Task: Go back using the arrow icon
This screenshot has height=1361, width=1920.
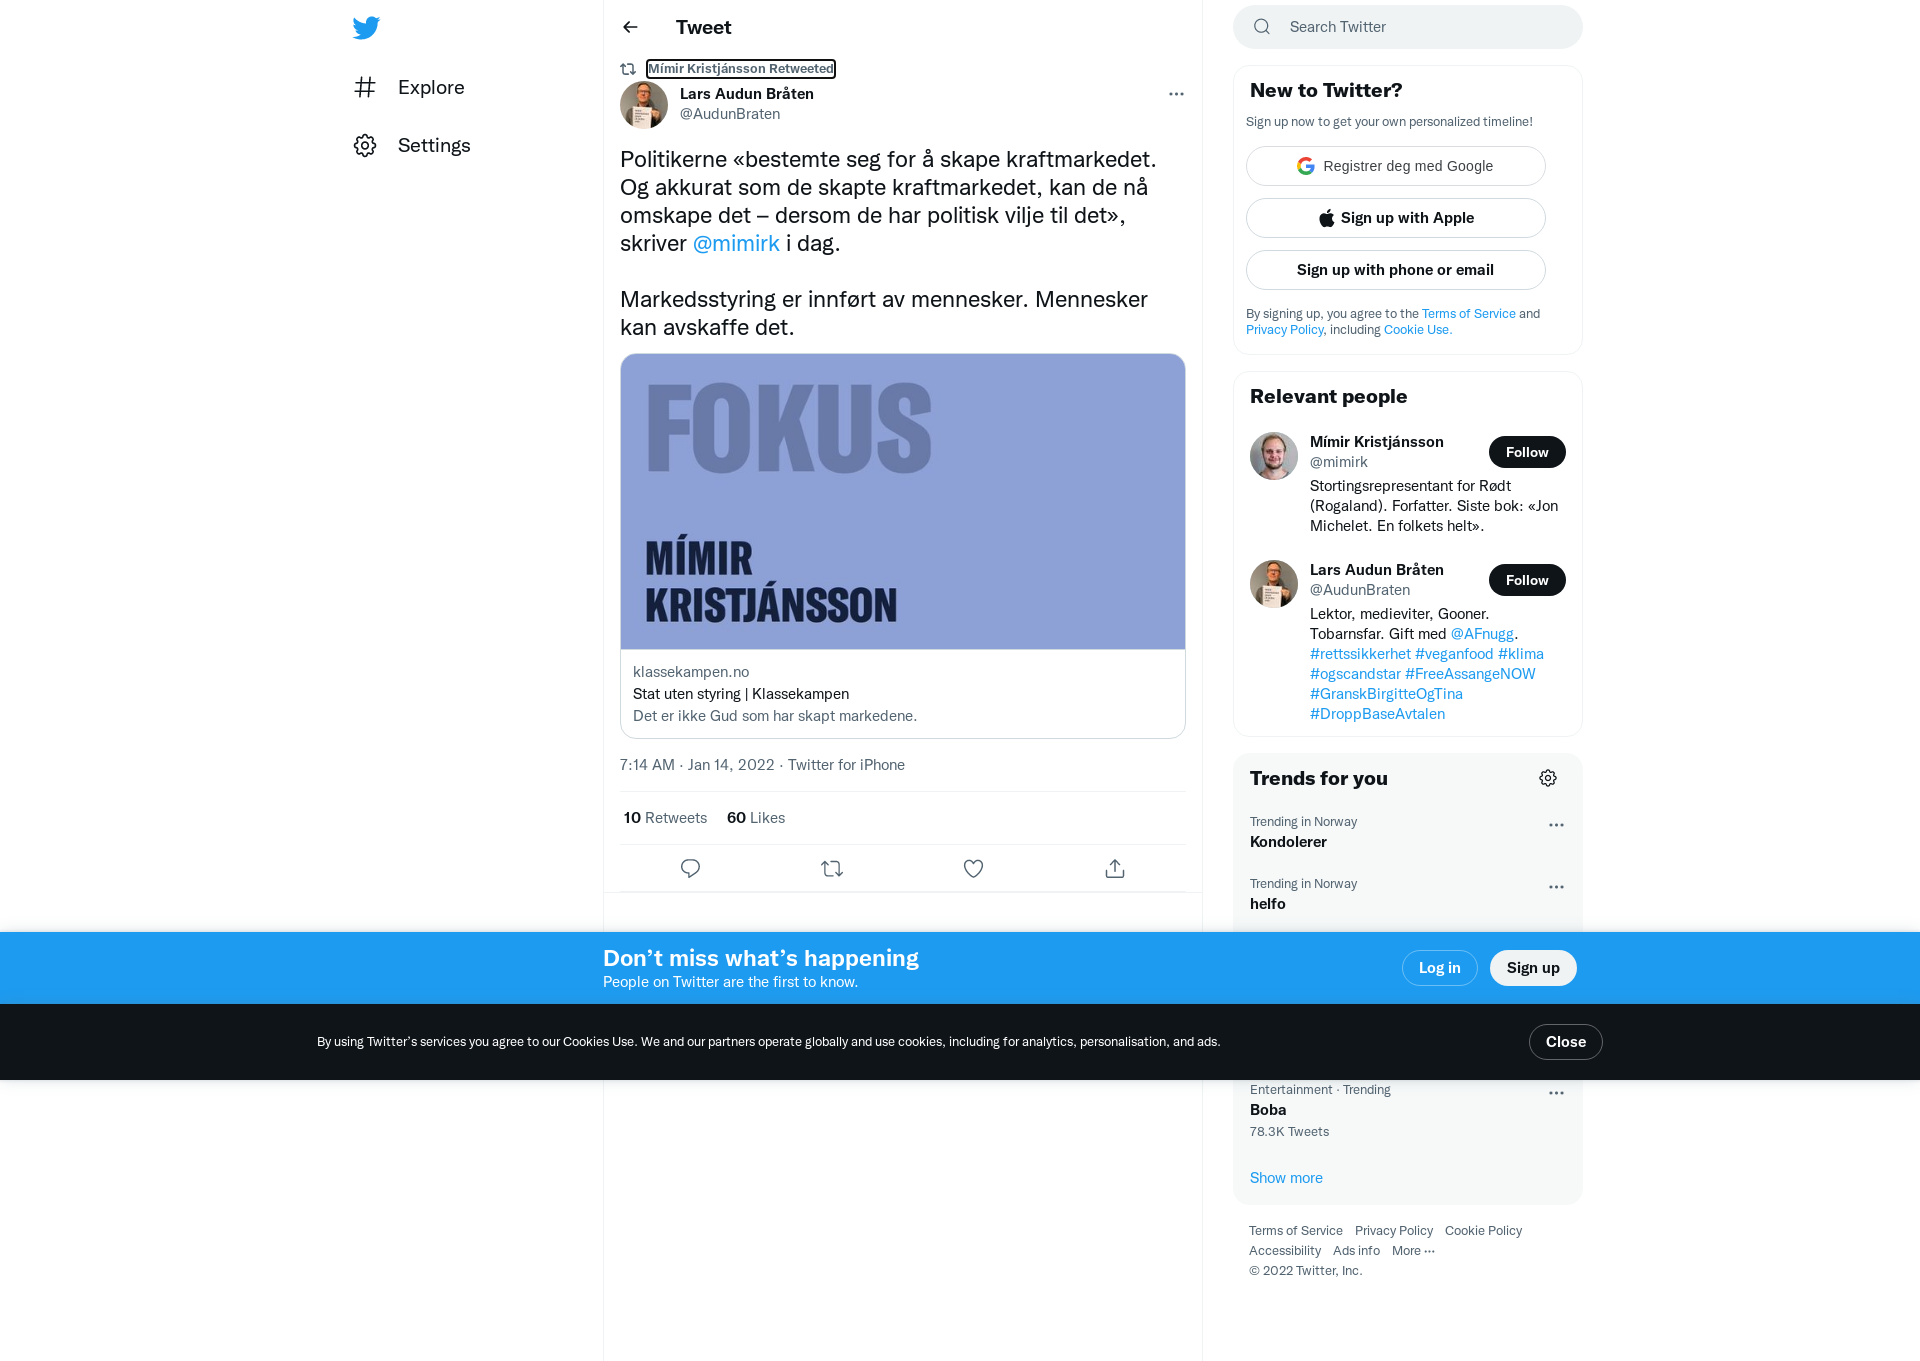Action: 630,27
